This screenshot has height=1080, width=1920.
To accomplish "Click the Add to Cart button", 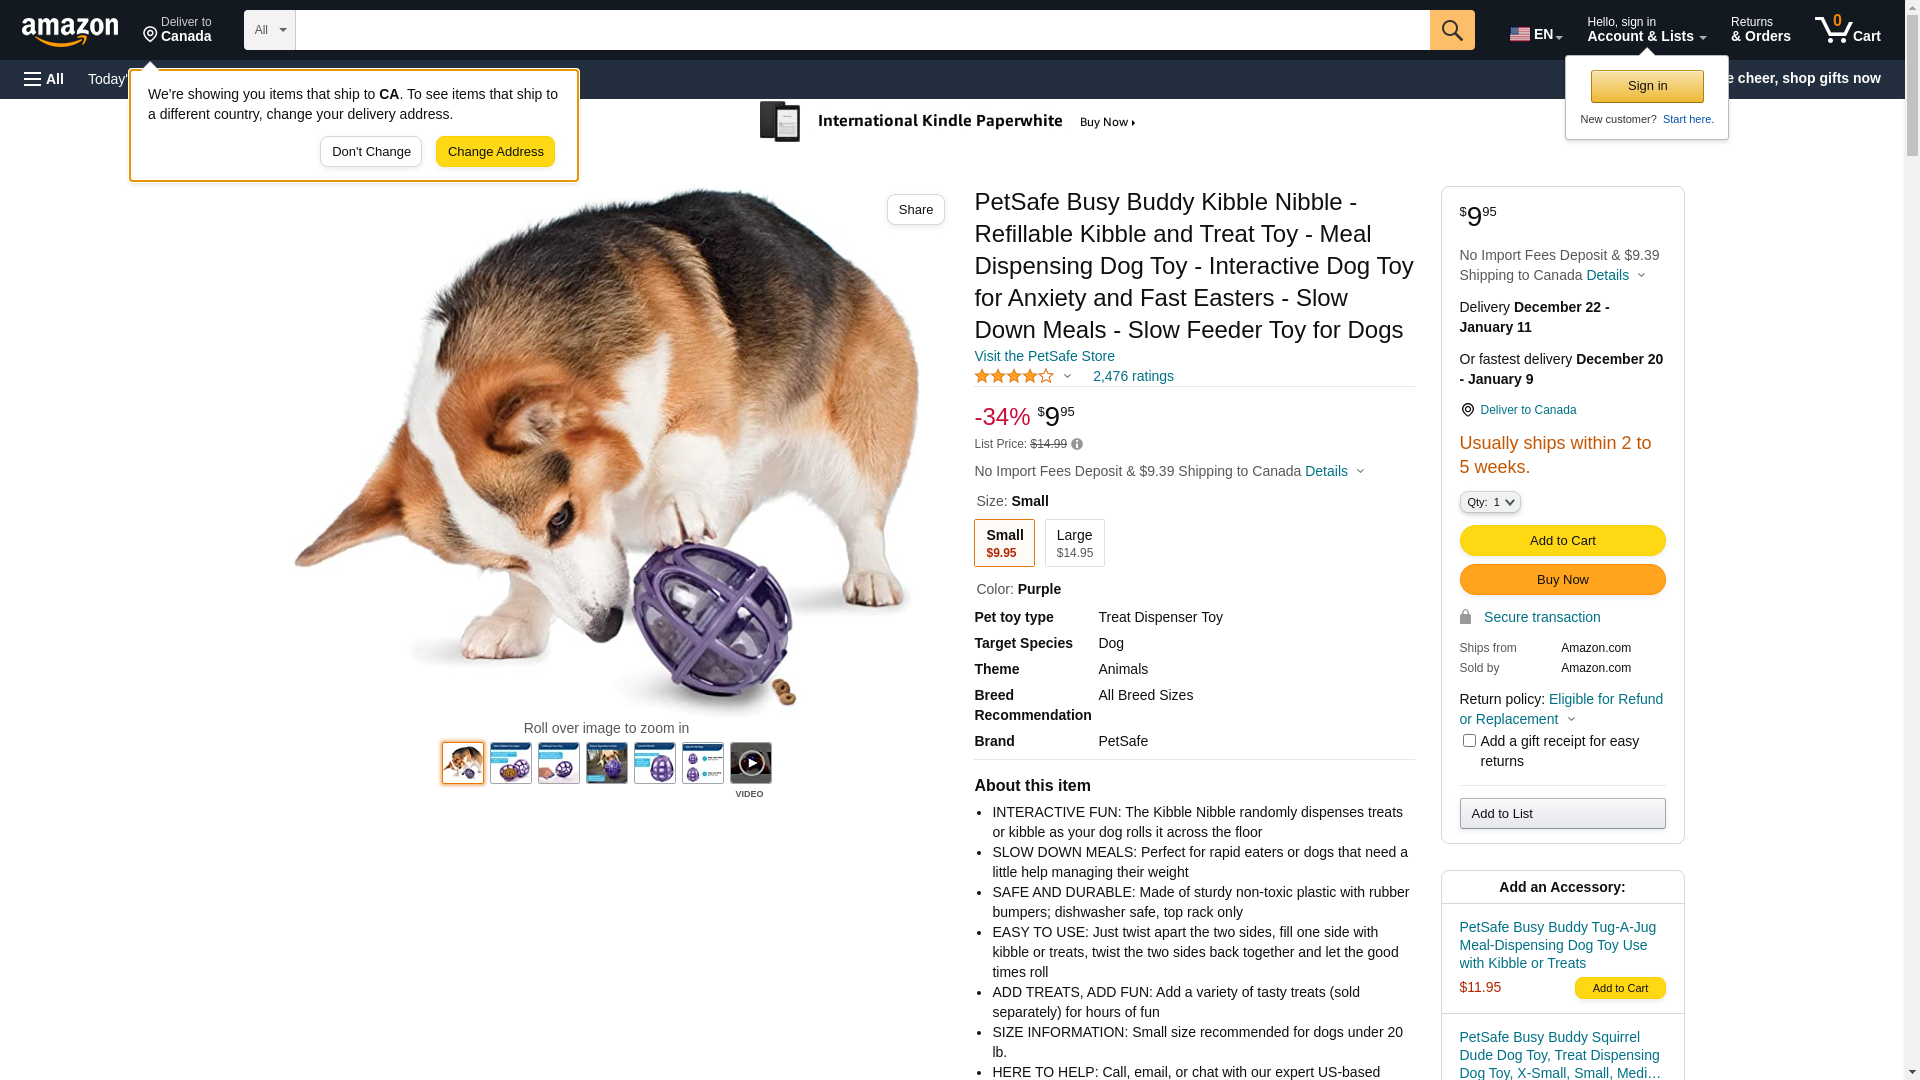I will (x=1562, y=541).
